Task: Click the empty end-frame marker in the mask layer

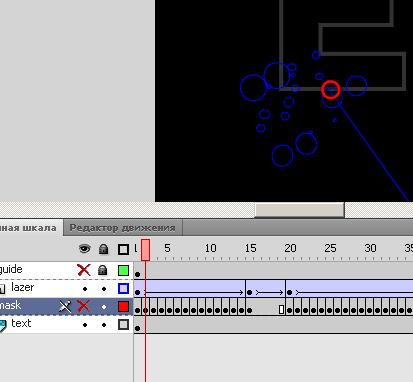Action: [x=281, y=310]
